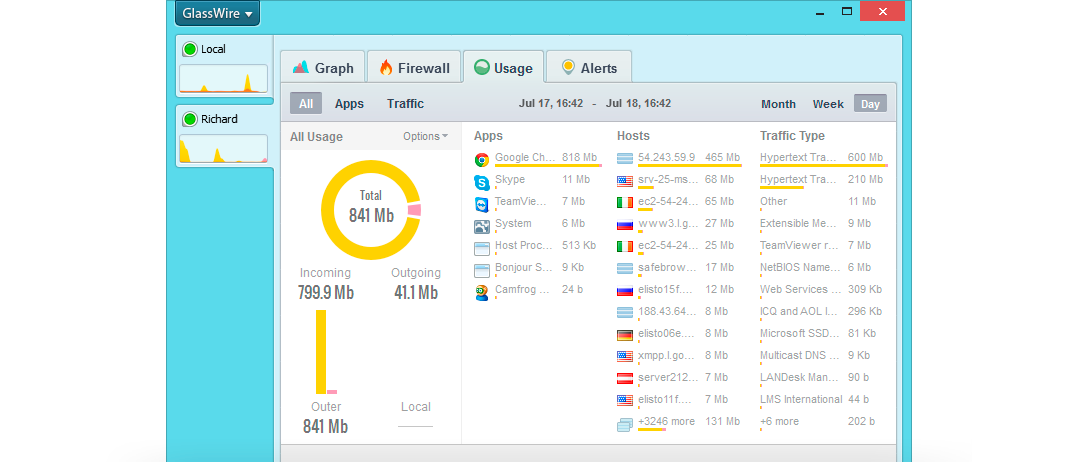The width and height of the screenshot is (1078, 462).
Task: Switch time range to Month
Action: click(x=778, y=104)
